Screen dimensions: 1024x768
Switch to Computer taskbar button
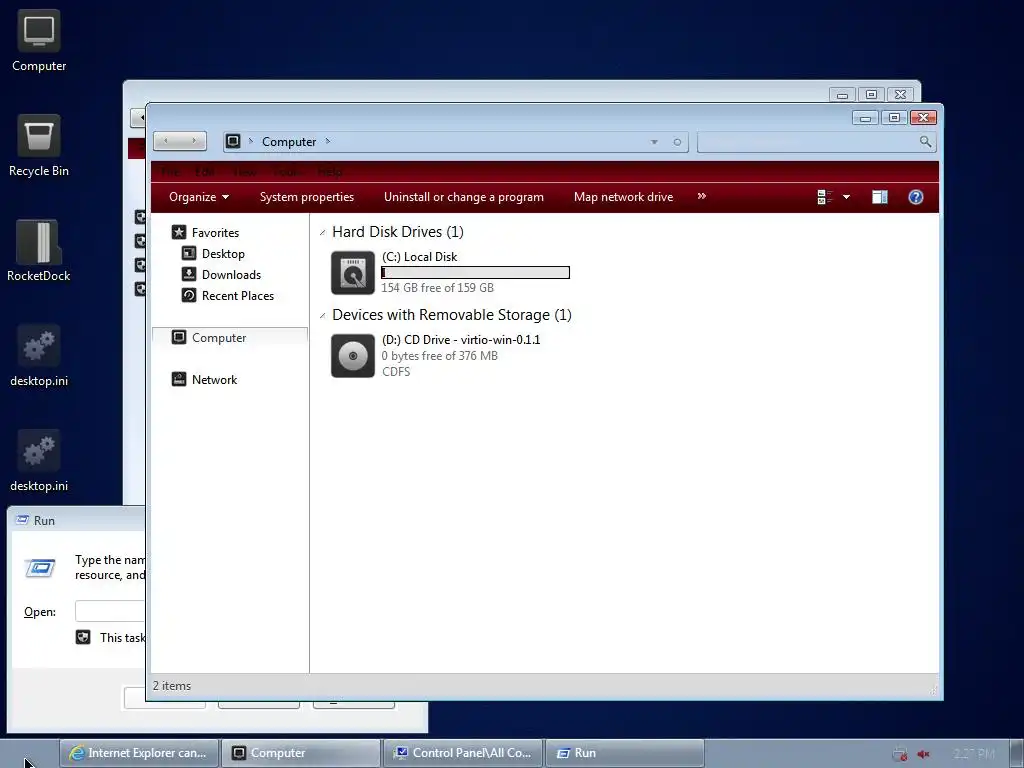pyautogui.click(x=300, y=753)
